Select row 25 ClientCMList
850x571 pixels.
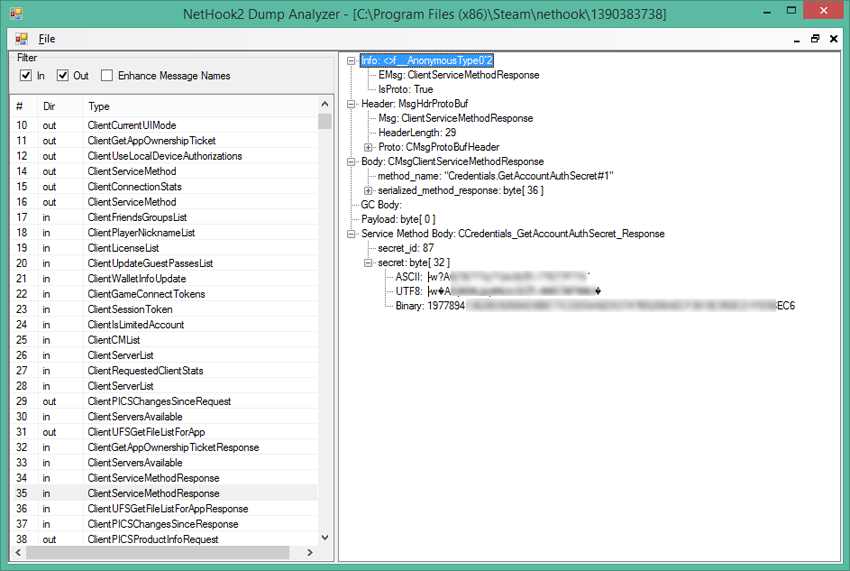pyautogui.click(x=164, y=340)
